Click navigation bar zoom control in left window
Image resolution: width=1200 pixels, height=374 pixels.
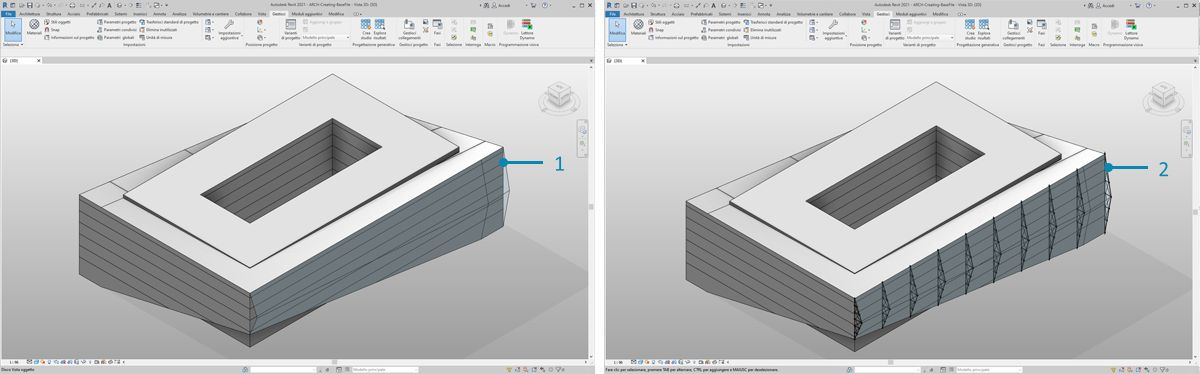(582, 144)
